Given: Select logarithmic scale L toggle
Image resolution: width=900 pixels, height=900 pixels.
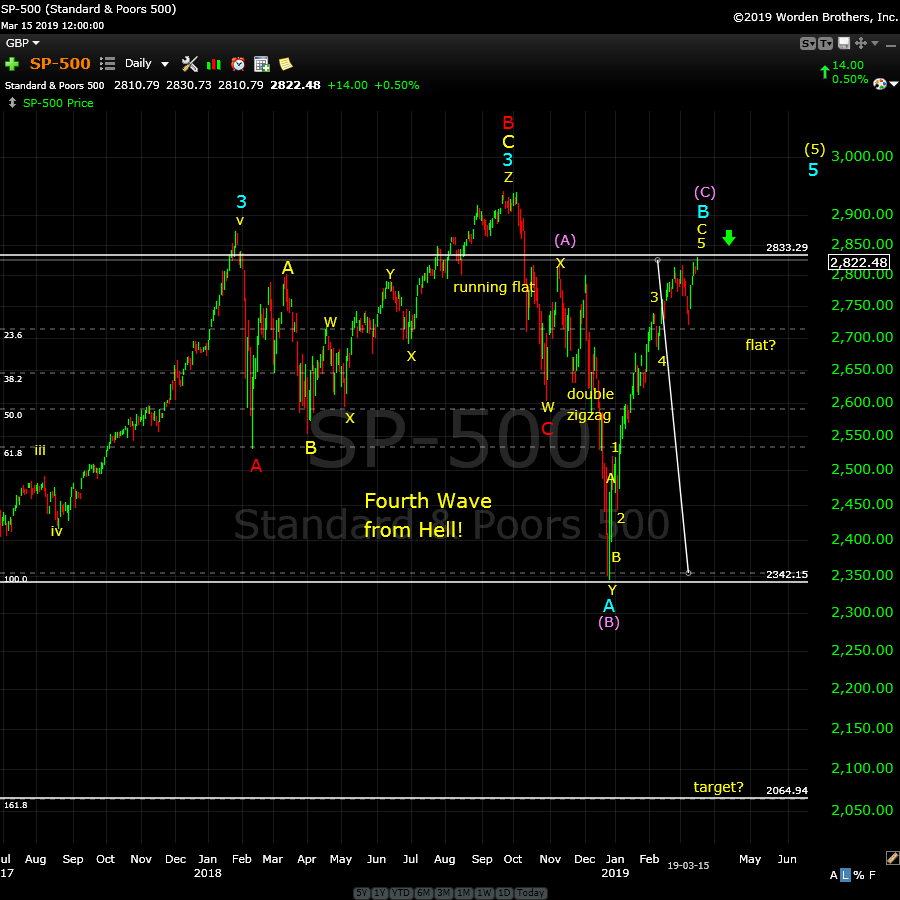Looking at the screenshot, I should 845,875.
